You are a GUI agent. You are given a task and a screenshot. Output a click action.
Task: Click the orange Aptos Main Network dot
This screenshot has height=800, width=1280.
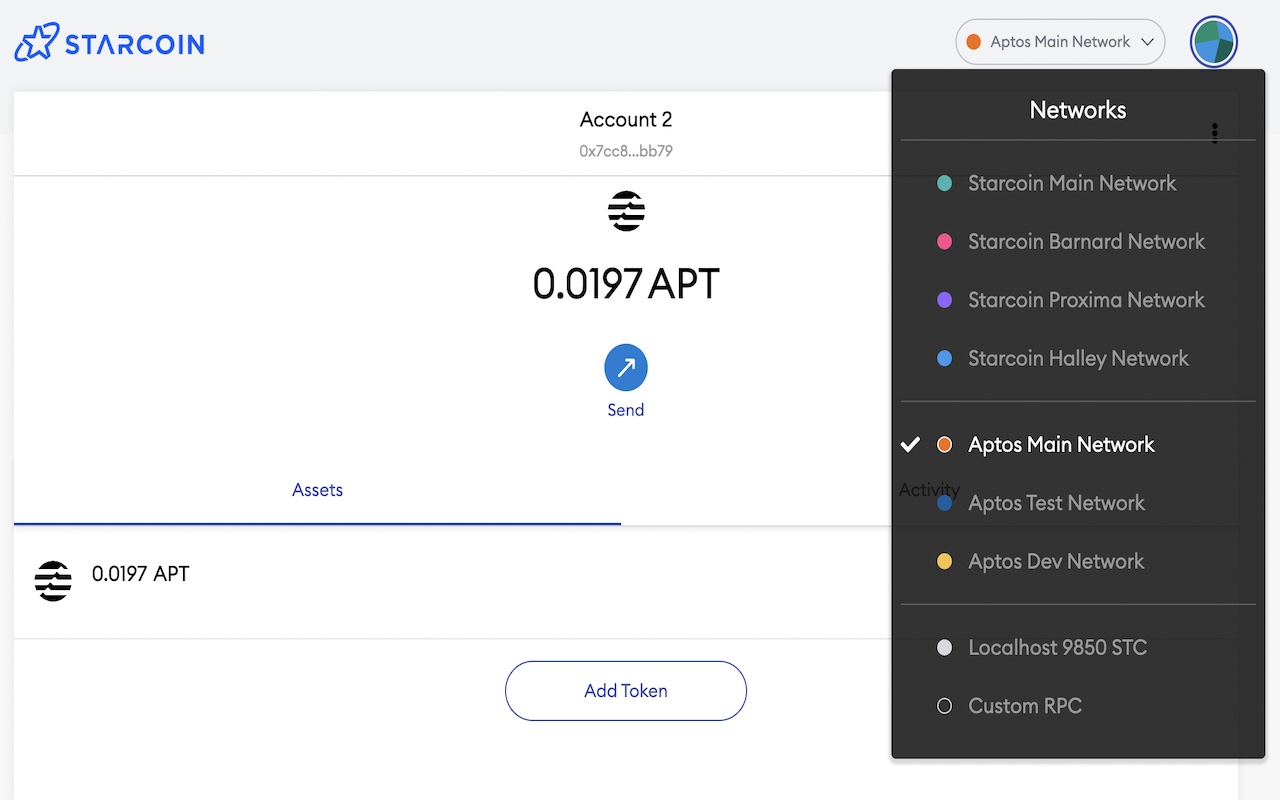point(944,445)
